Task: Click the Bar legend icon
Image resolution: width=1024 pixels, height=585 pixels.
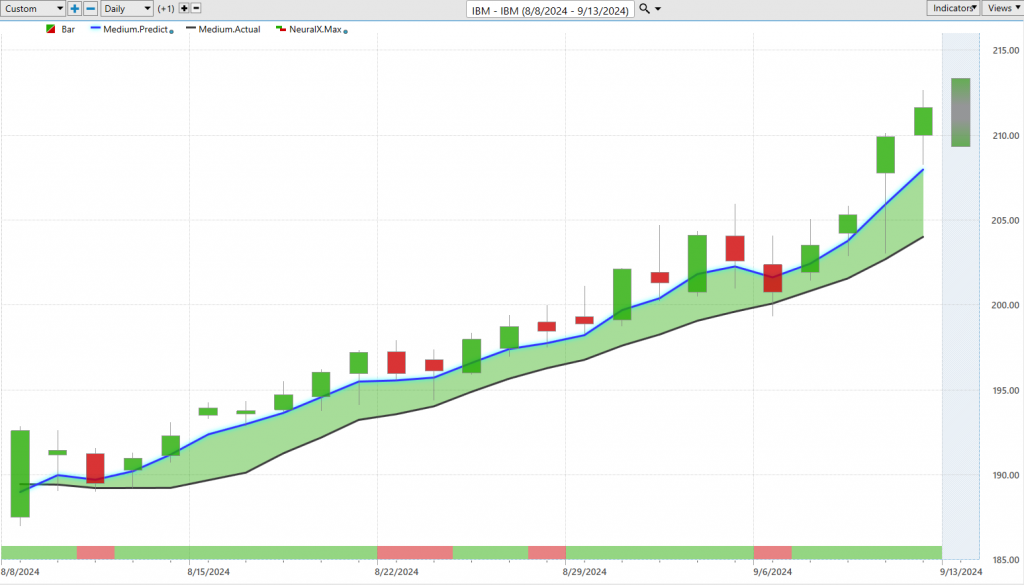Action: coord(51,29)
